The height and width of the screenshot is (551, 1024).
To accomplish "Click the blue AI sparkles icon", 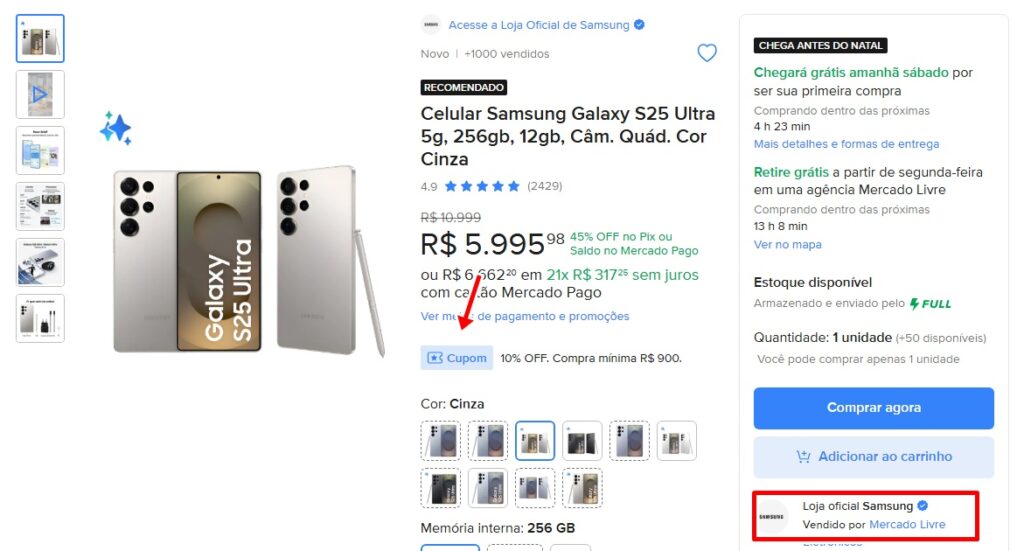I will click(x=116, y=128).
